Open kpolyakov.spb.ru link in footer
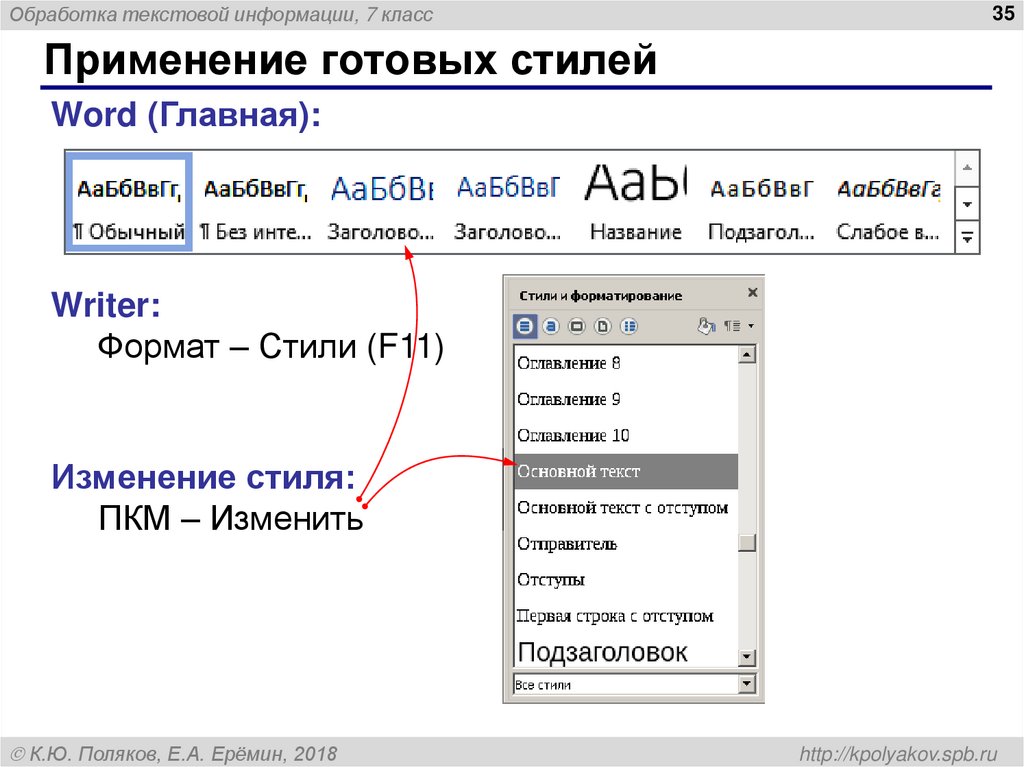Screen dimensions: 1024x767 pos(899,754)
